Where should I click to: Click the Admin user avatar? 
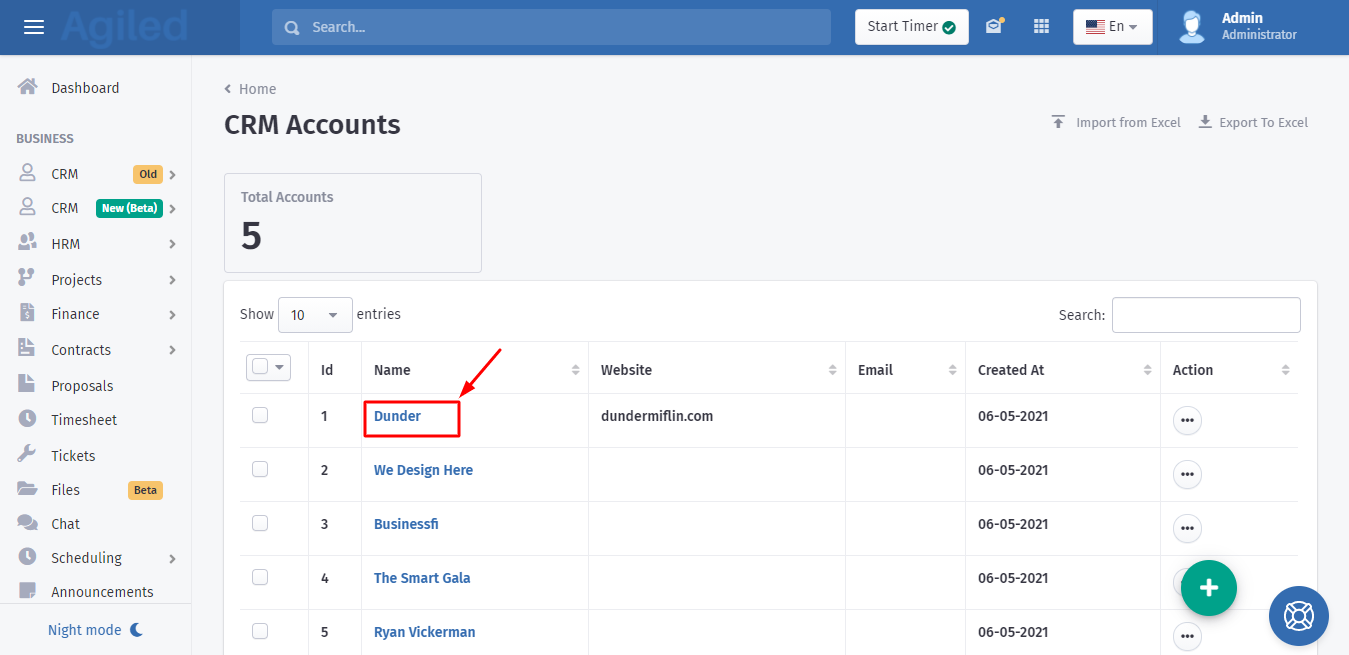(x=1191, y=27)
